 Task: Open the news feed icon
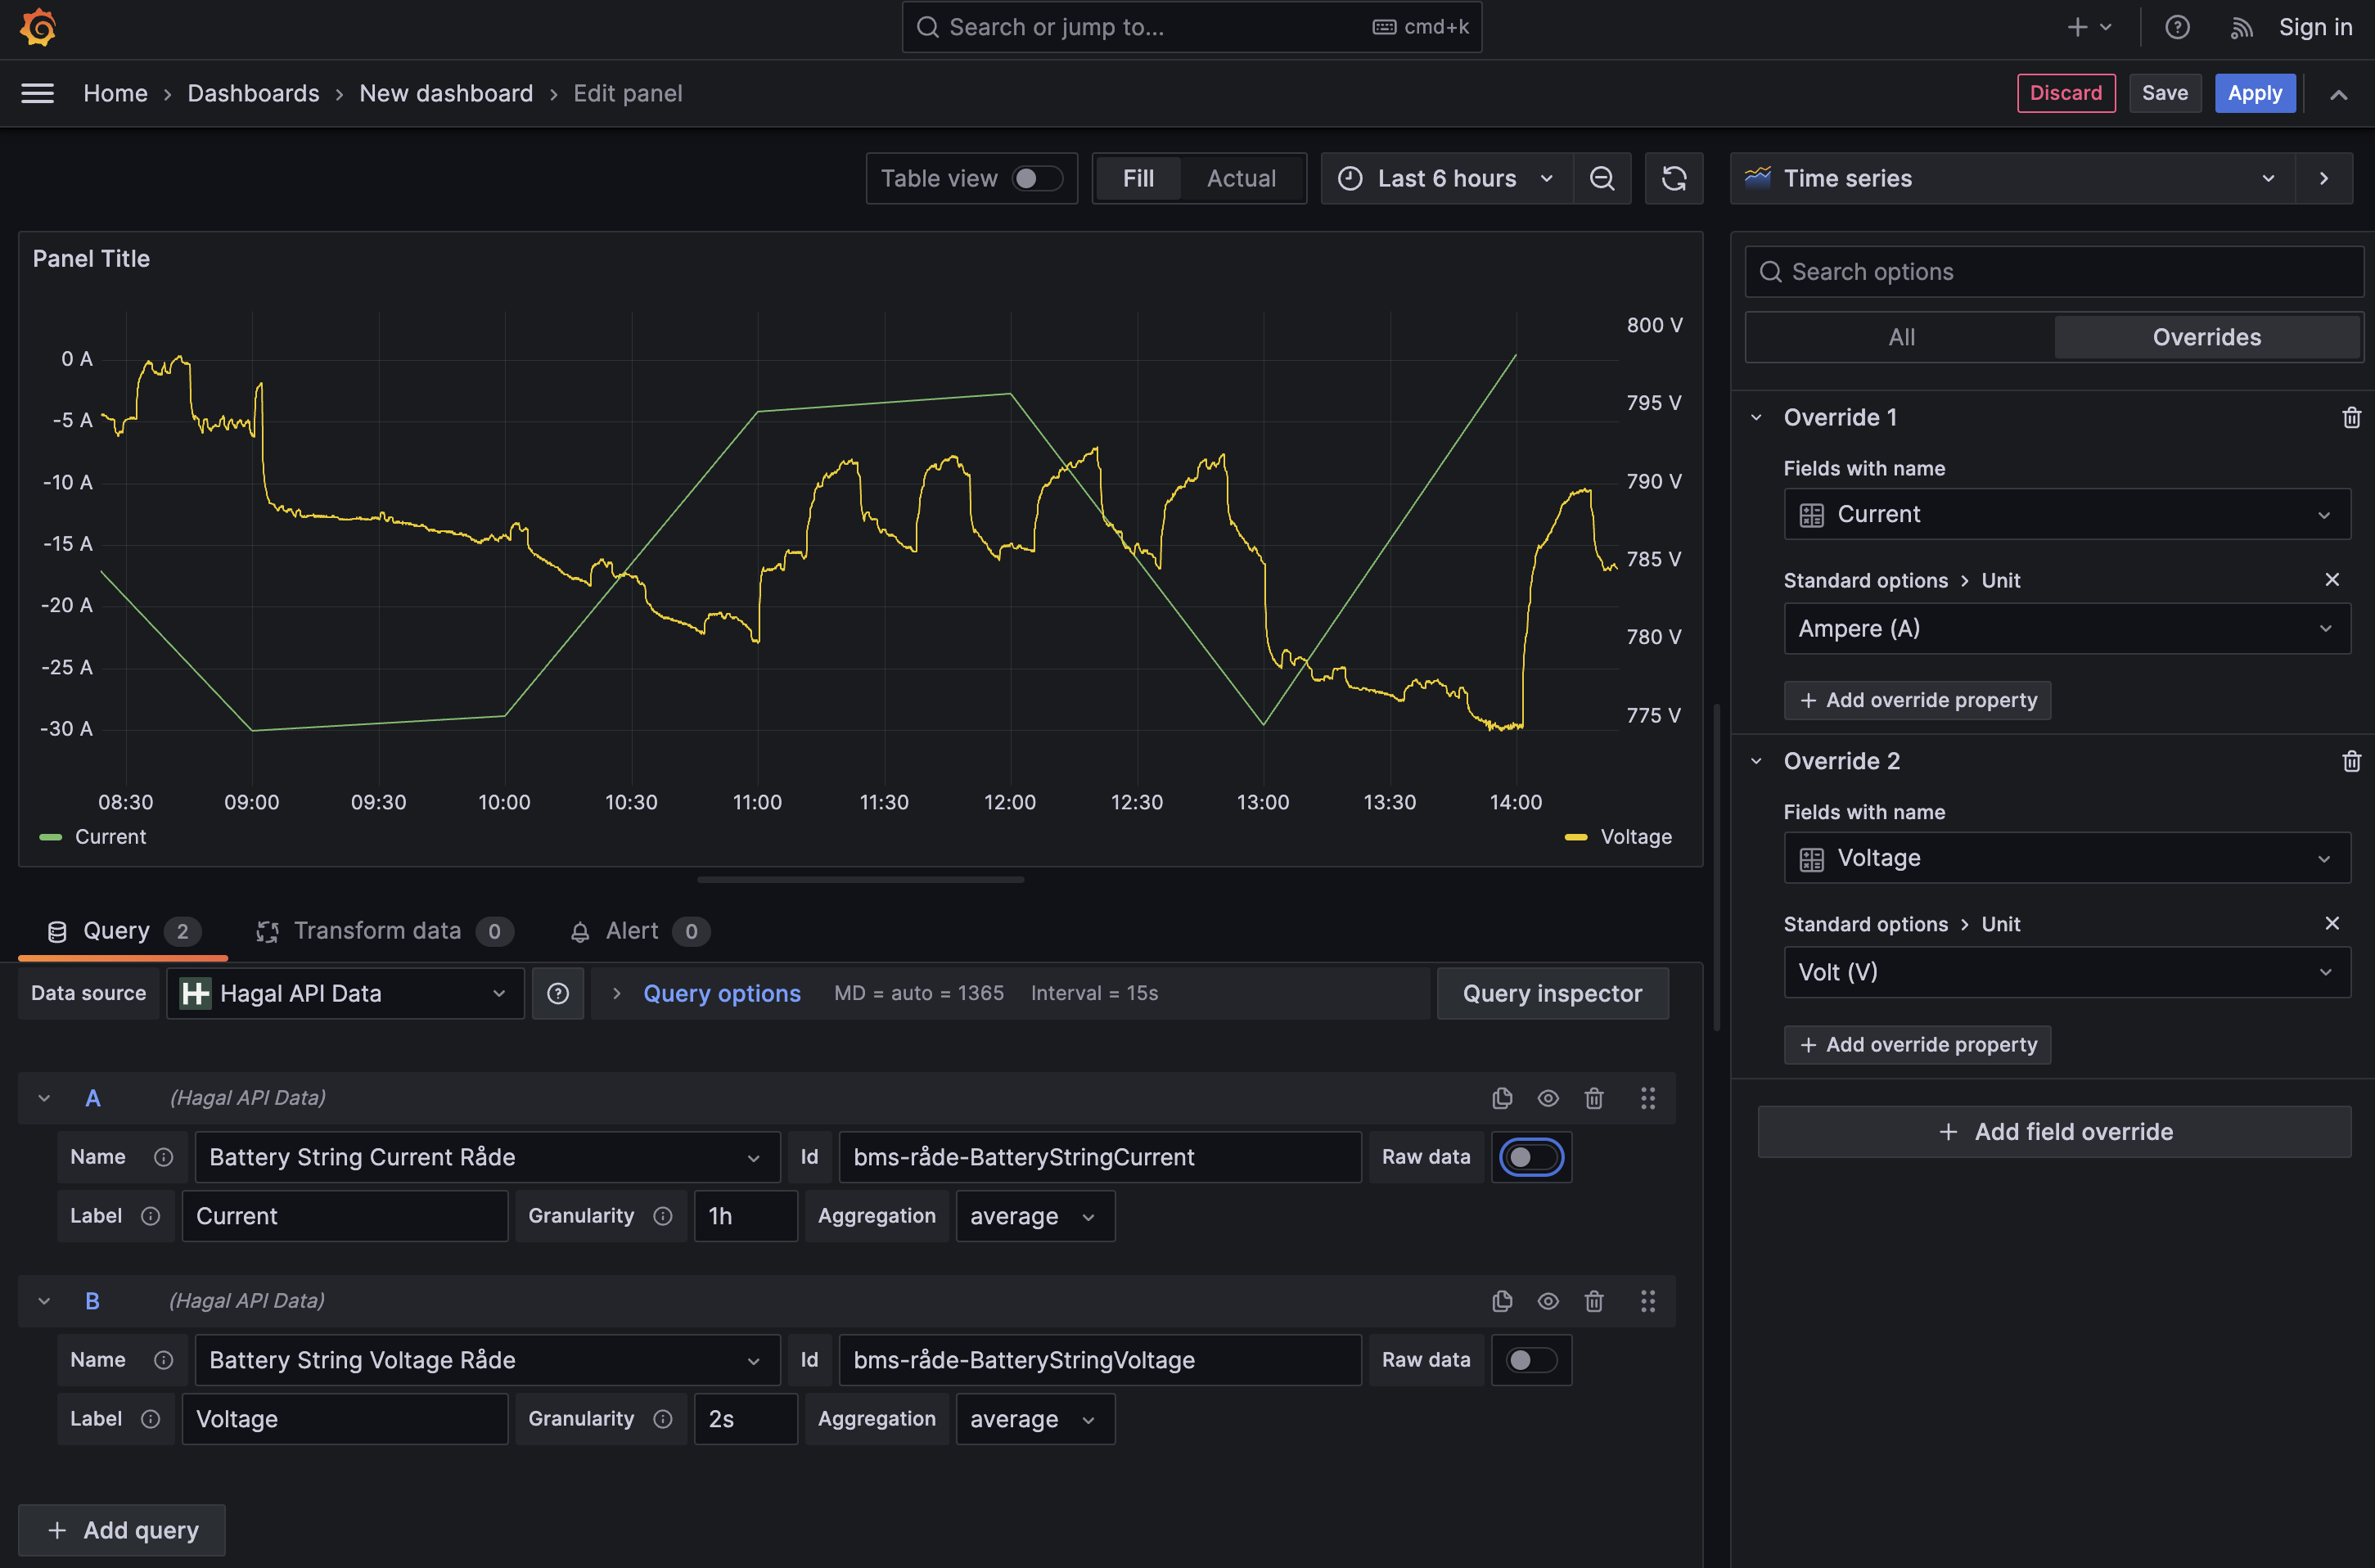tap(2240, 27)
